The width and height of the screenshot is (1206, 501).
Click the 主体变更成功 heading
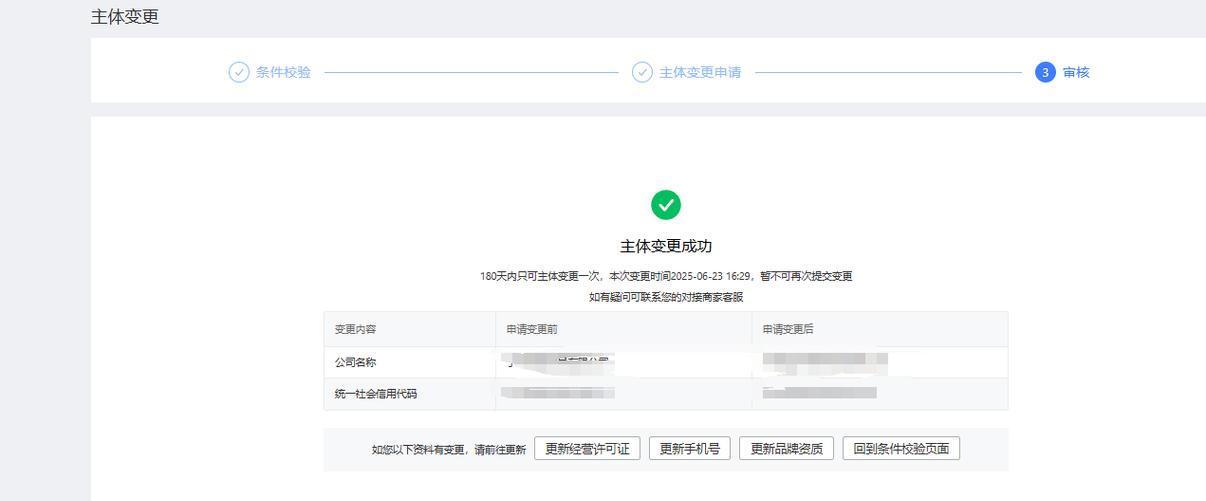(666, 246)
